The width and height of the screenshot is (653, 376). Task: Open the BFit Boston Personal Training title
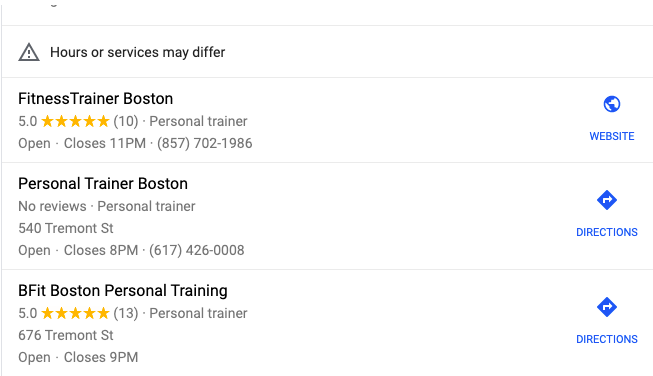tap(123, 291)
